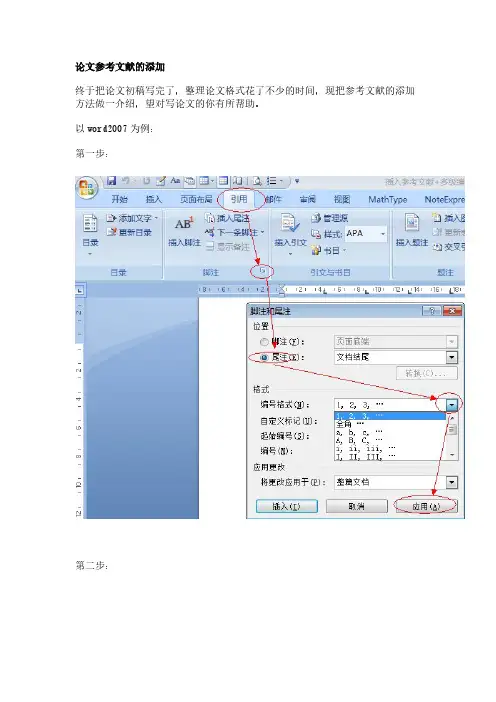Close the 脚注和尾注 dialog
The width and height of the screenshot is (496, 702).
453,311
